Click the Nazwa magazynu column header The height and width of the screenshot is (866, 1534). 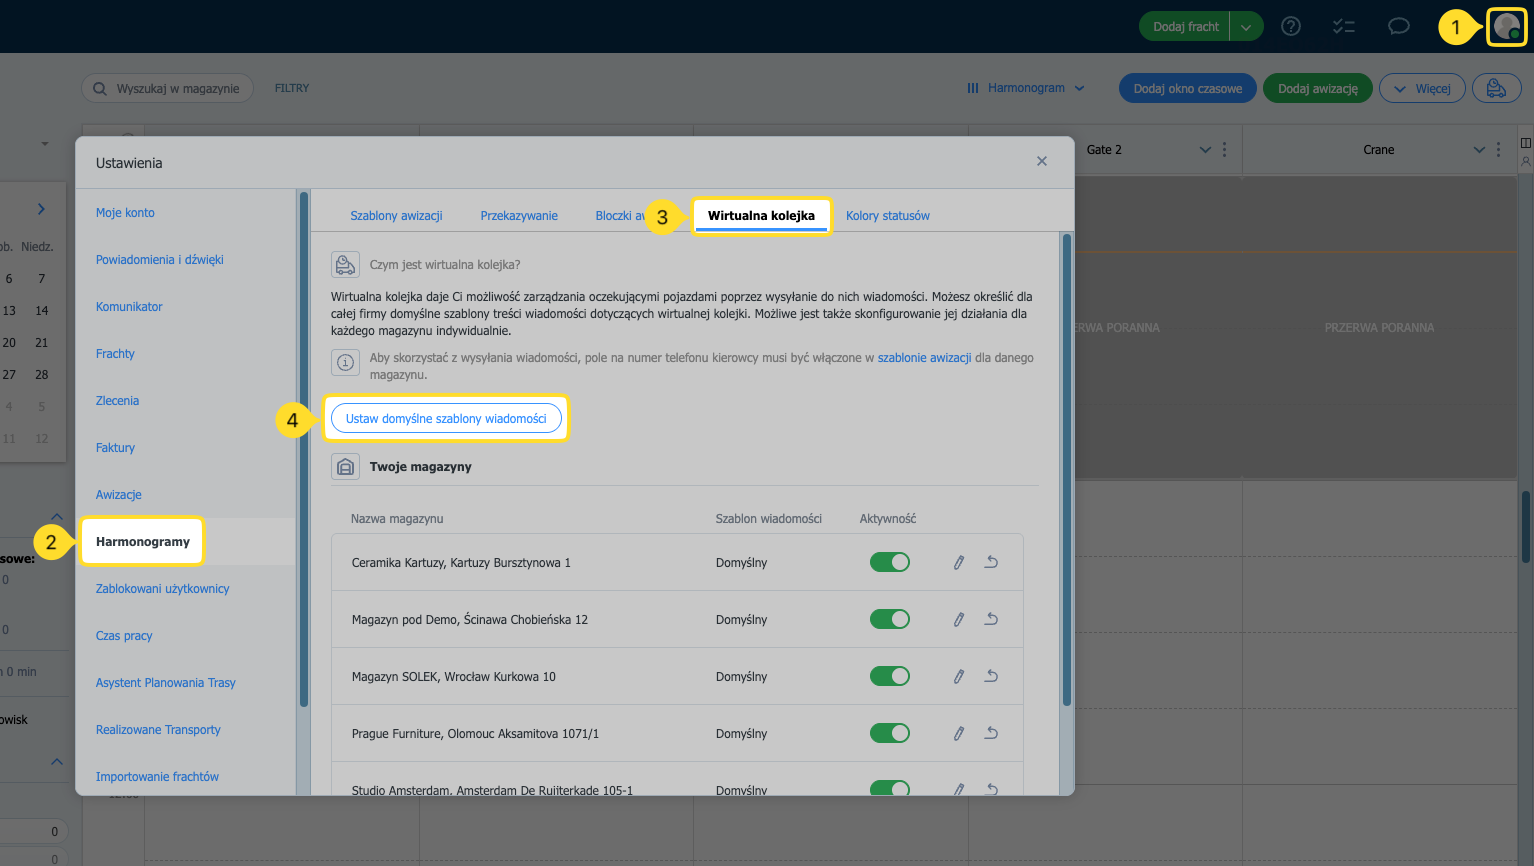click(397, 519)
